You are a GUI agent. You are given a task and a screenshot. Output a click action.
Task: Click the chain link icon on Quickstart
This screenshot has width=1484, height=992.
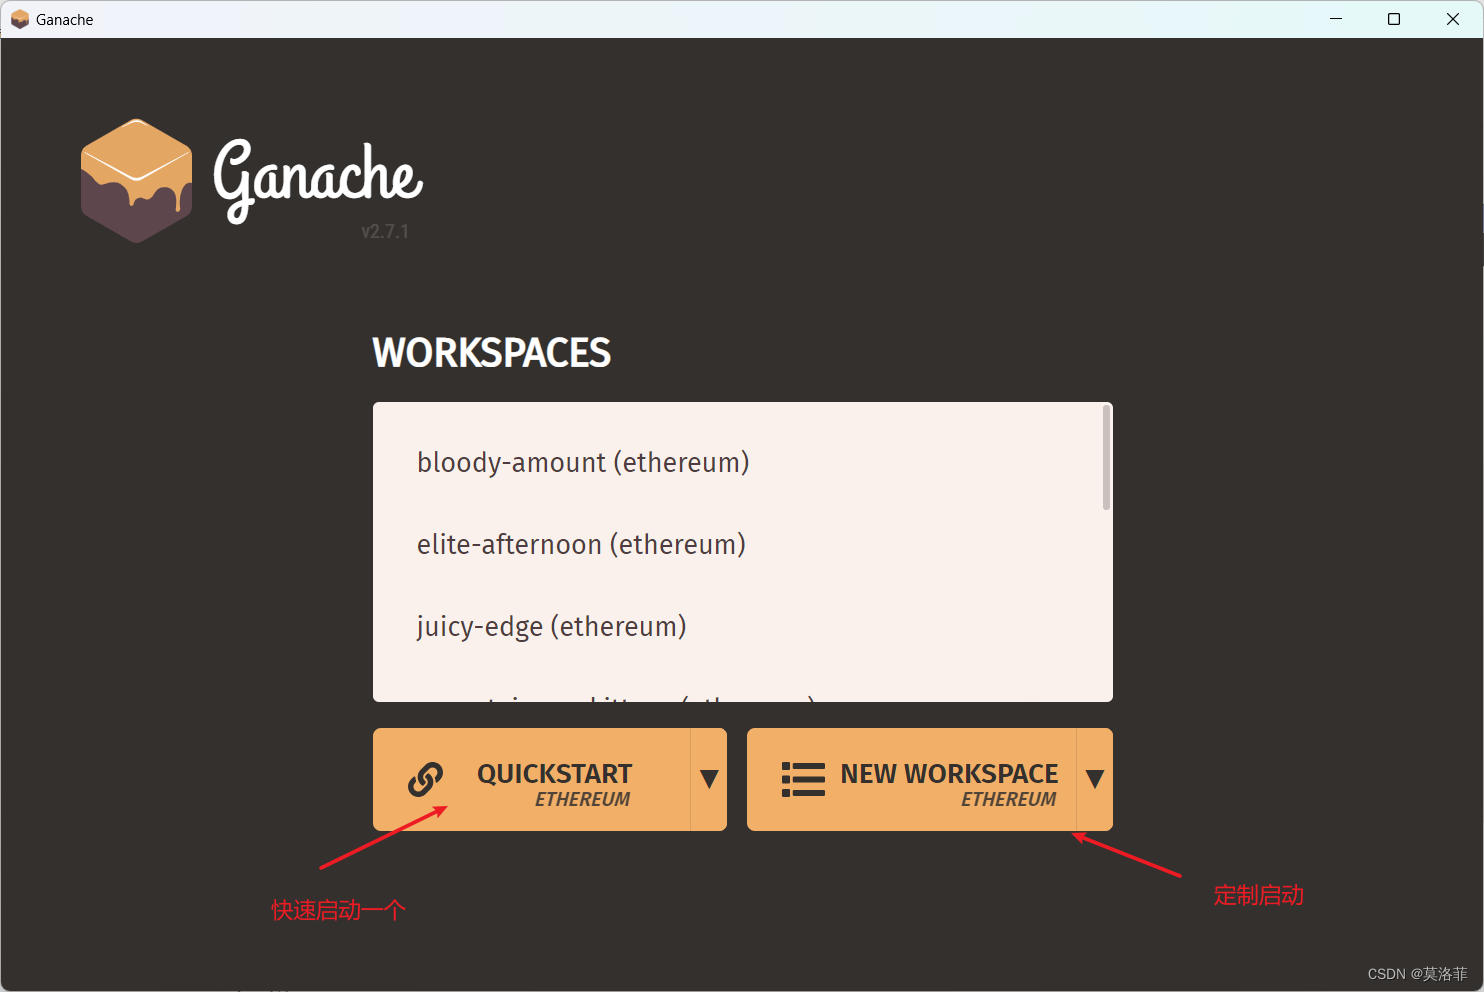click(425, 779)
